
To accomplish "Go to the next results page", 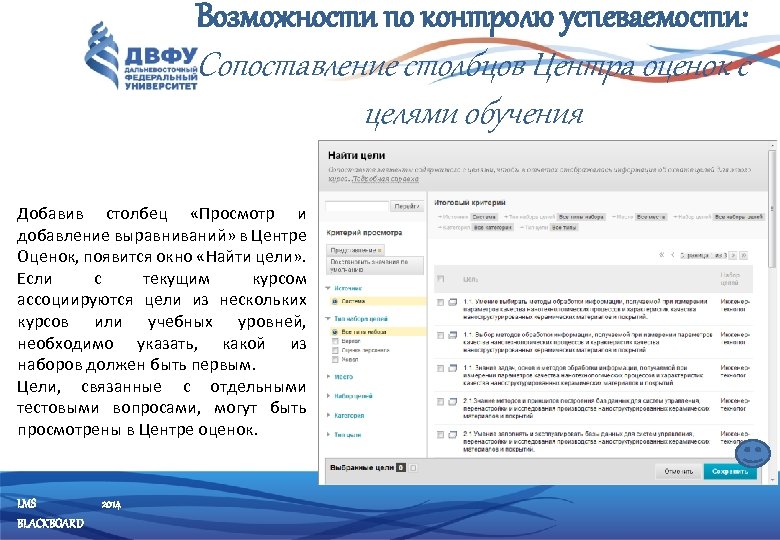I will [x=732, y=255].
